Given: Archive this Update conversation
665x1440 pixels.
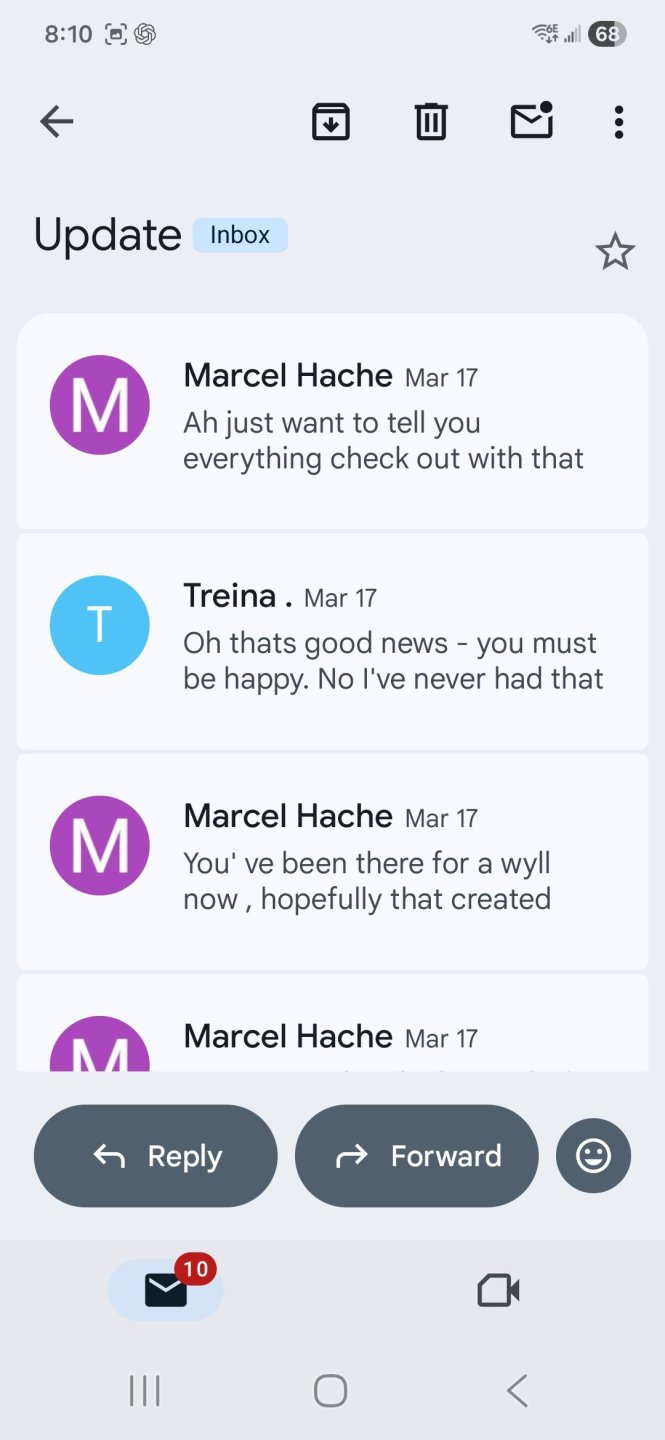Looking at the screenshot, I should pos(331,122).
